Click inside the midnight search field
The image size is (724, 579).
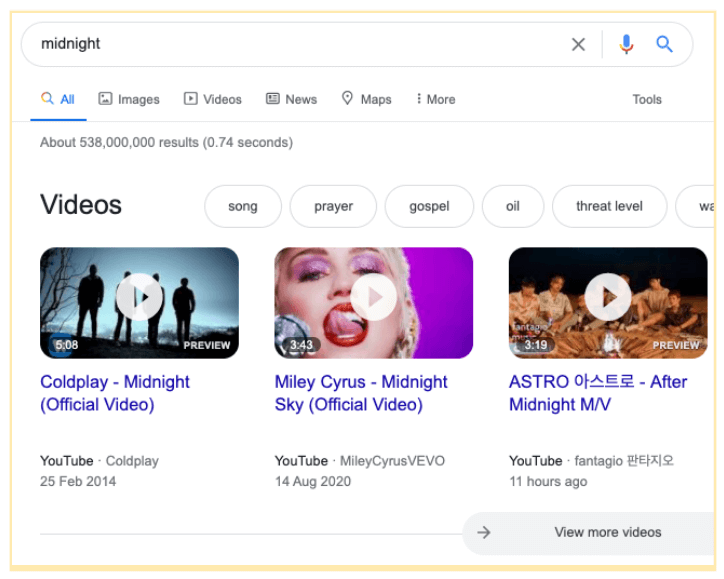click(296, 44)
